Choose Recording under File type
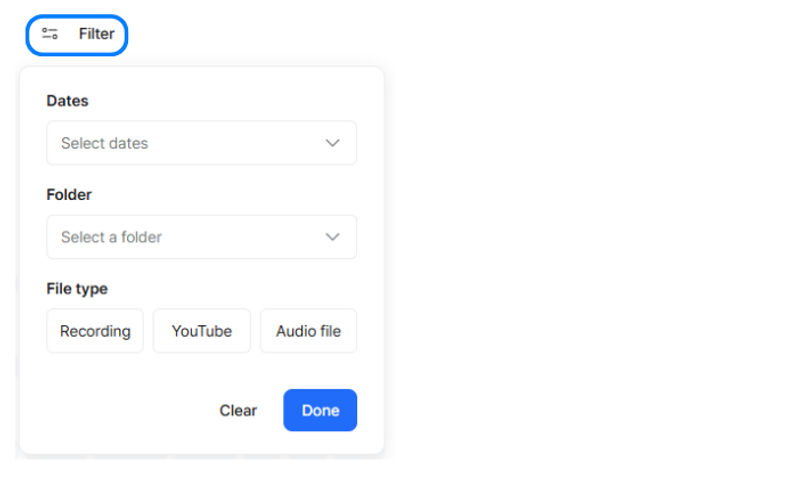 95,331
